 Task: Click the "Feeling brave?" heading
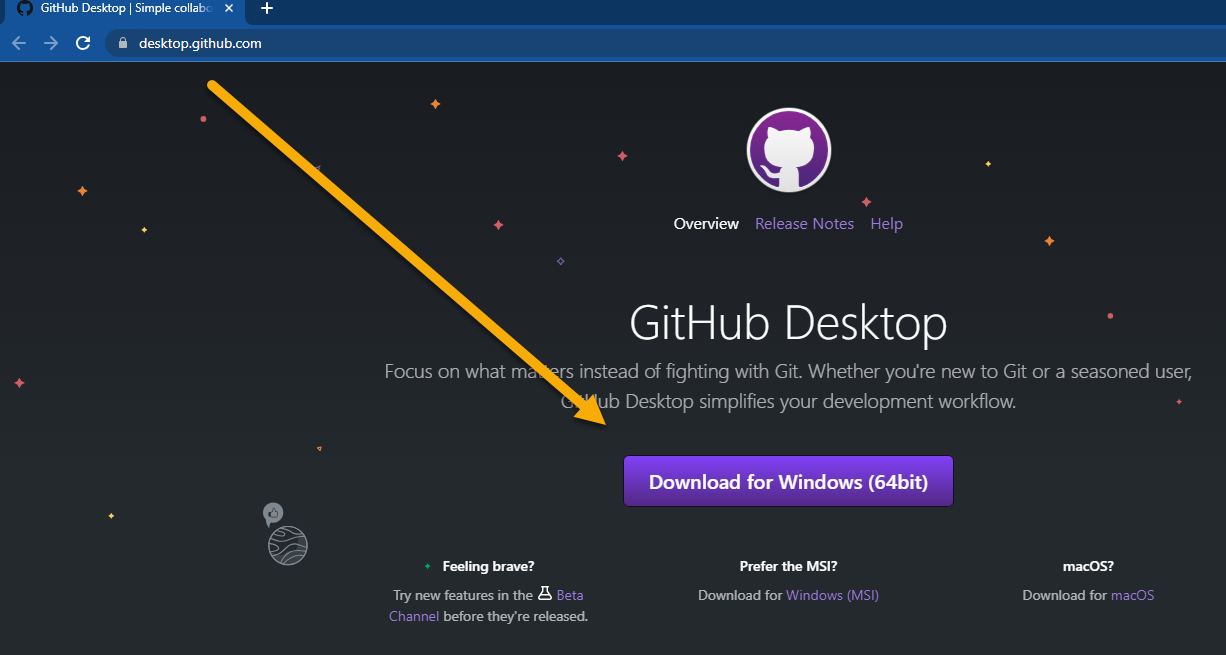[x=488, y=566]
